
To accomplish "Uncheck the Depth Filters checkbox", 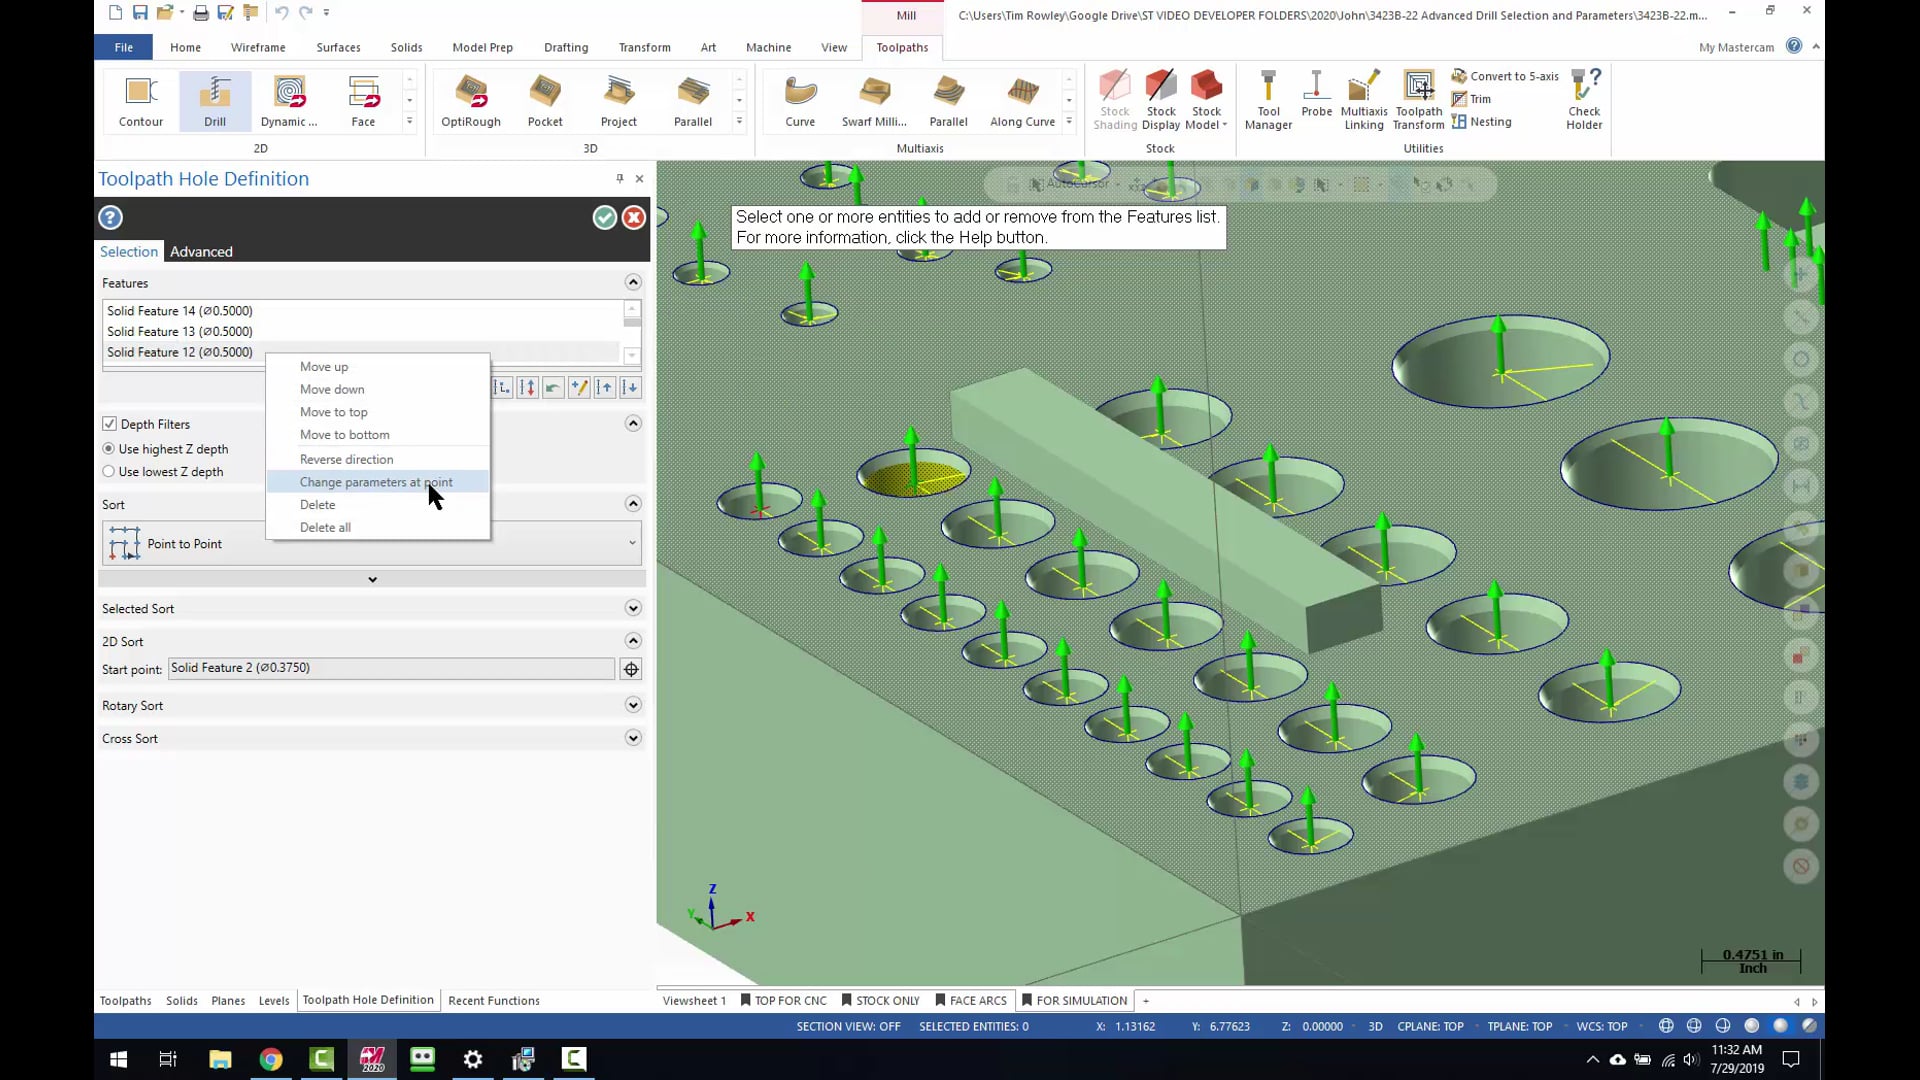I will point(110,424).
